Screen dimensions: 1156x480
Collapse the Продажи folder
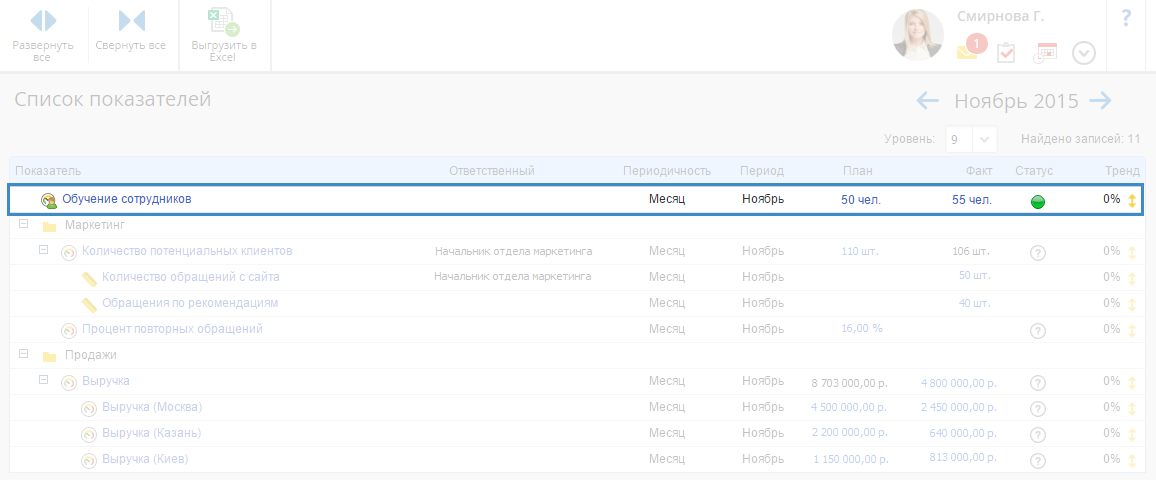pos(24,354)
